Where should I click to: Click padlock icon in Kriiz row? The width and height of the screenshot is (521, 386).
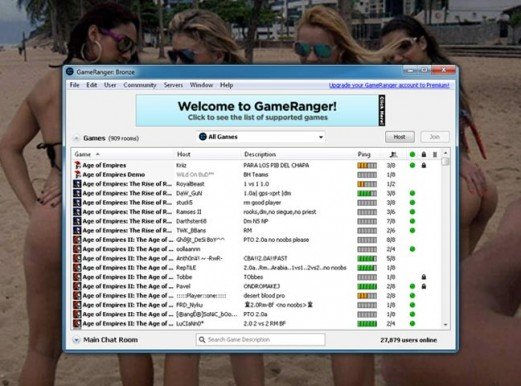coord(424,165)
